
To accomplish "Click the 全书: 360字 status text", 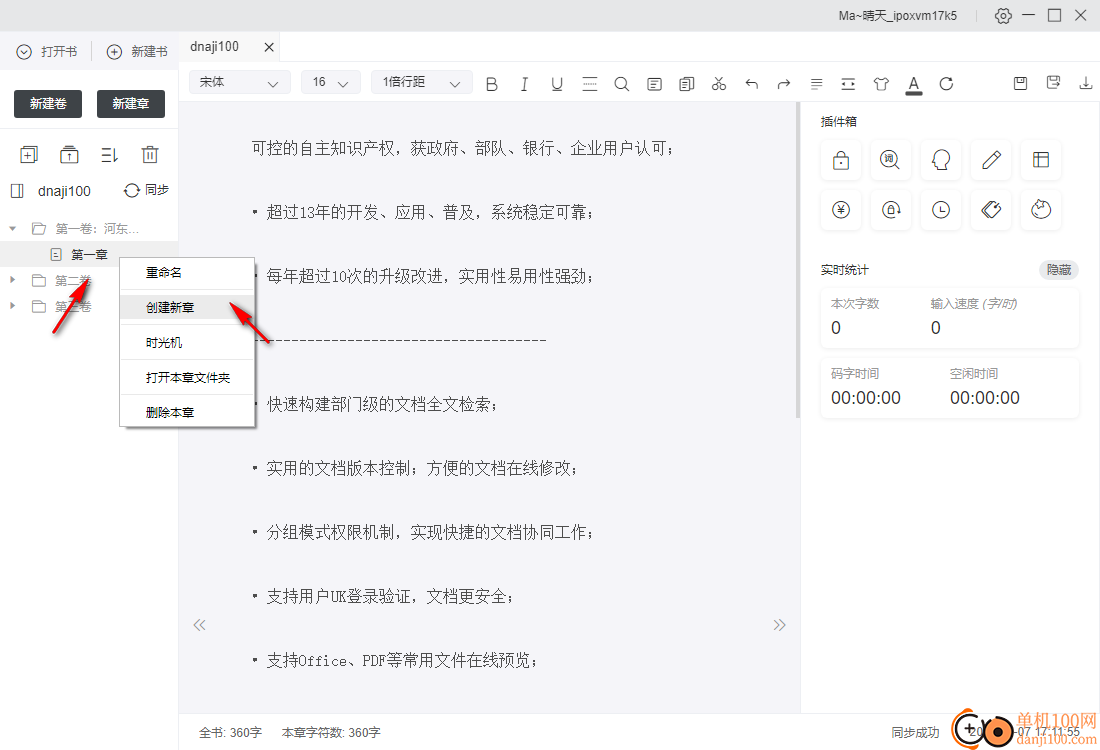I will click(x=230, y=732).
